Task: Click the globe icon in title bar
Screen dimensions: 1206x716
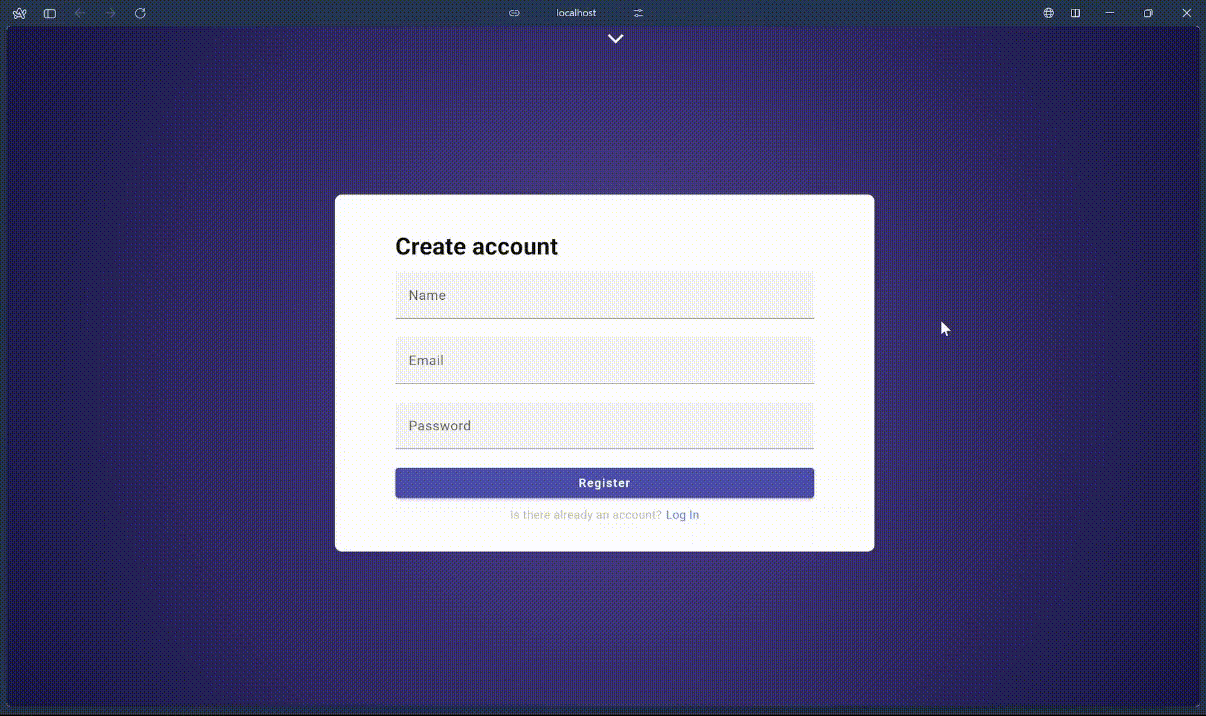Action: click(1049, 13)
